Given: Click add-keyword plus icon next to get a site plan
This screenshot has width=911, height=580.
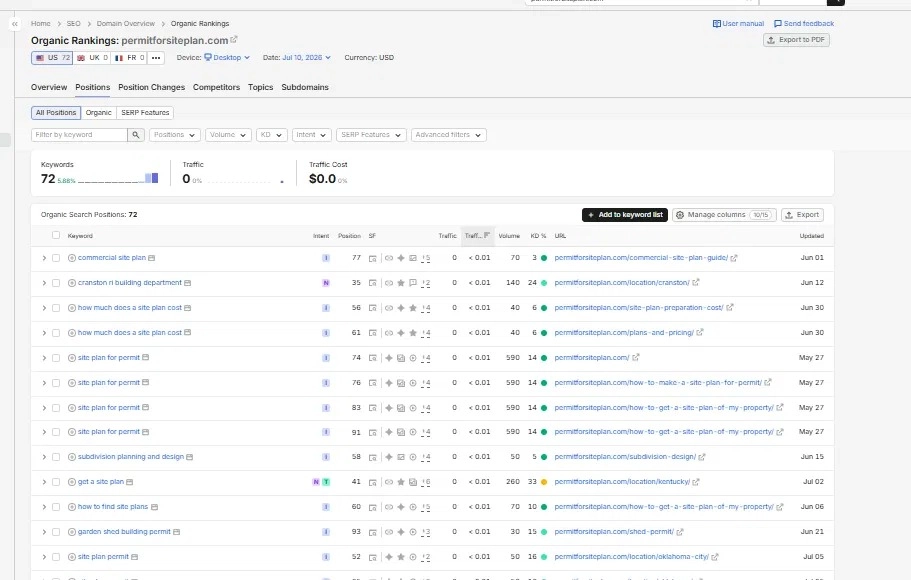Looking at the screenshot, I should [72, 482].
